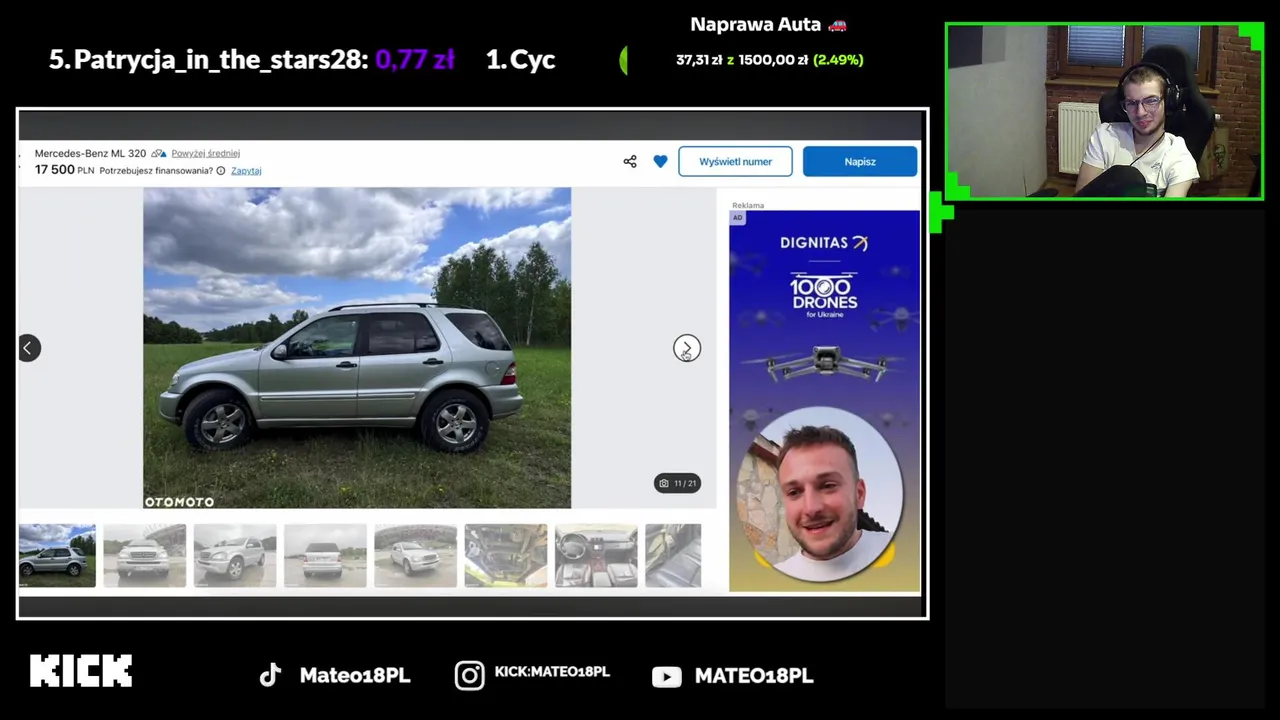
Task: Select the third thumbnail of the car
Action: (x=235, y=555)
